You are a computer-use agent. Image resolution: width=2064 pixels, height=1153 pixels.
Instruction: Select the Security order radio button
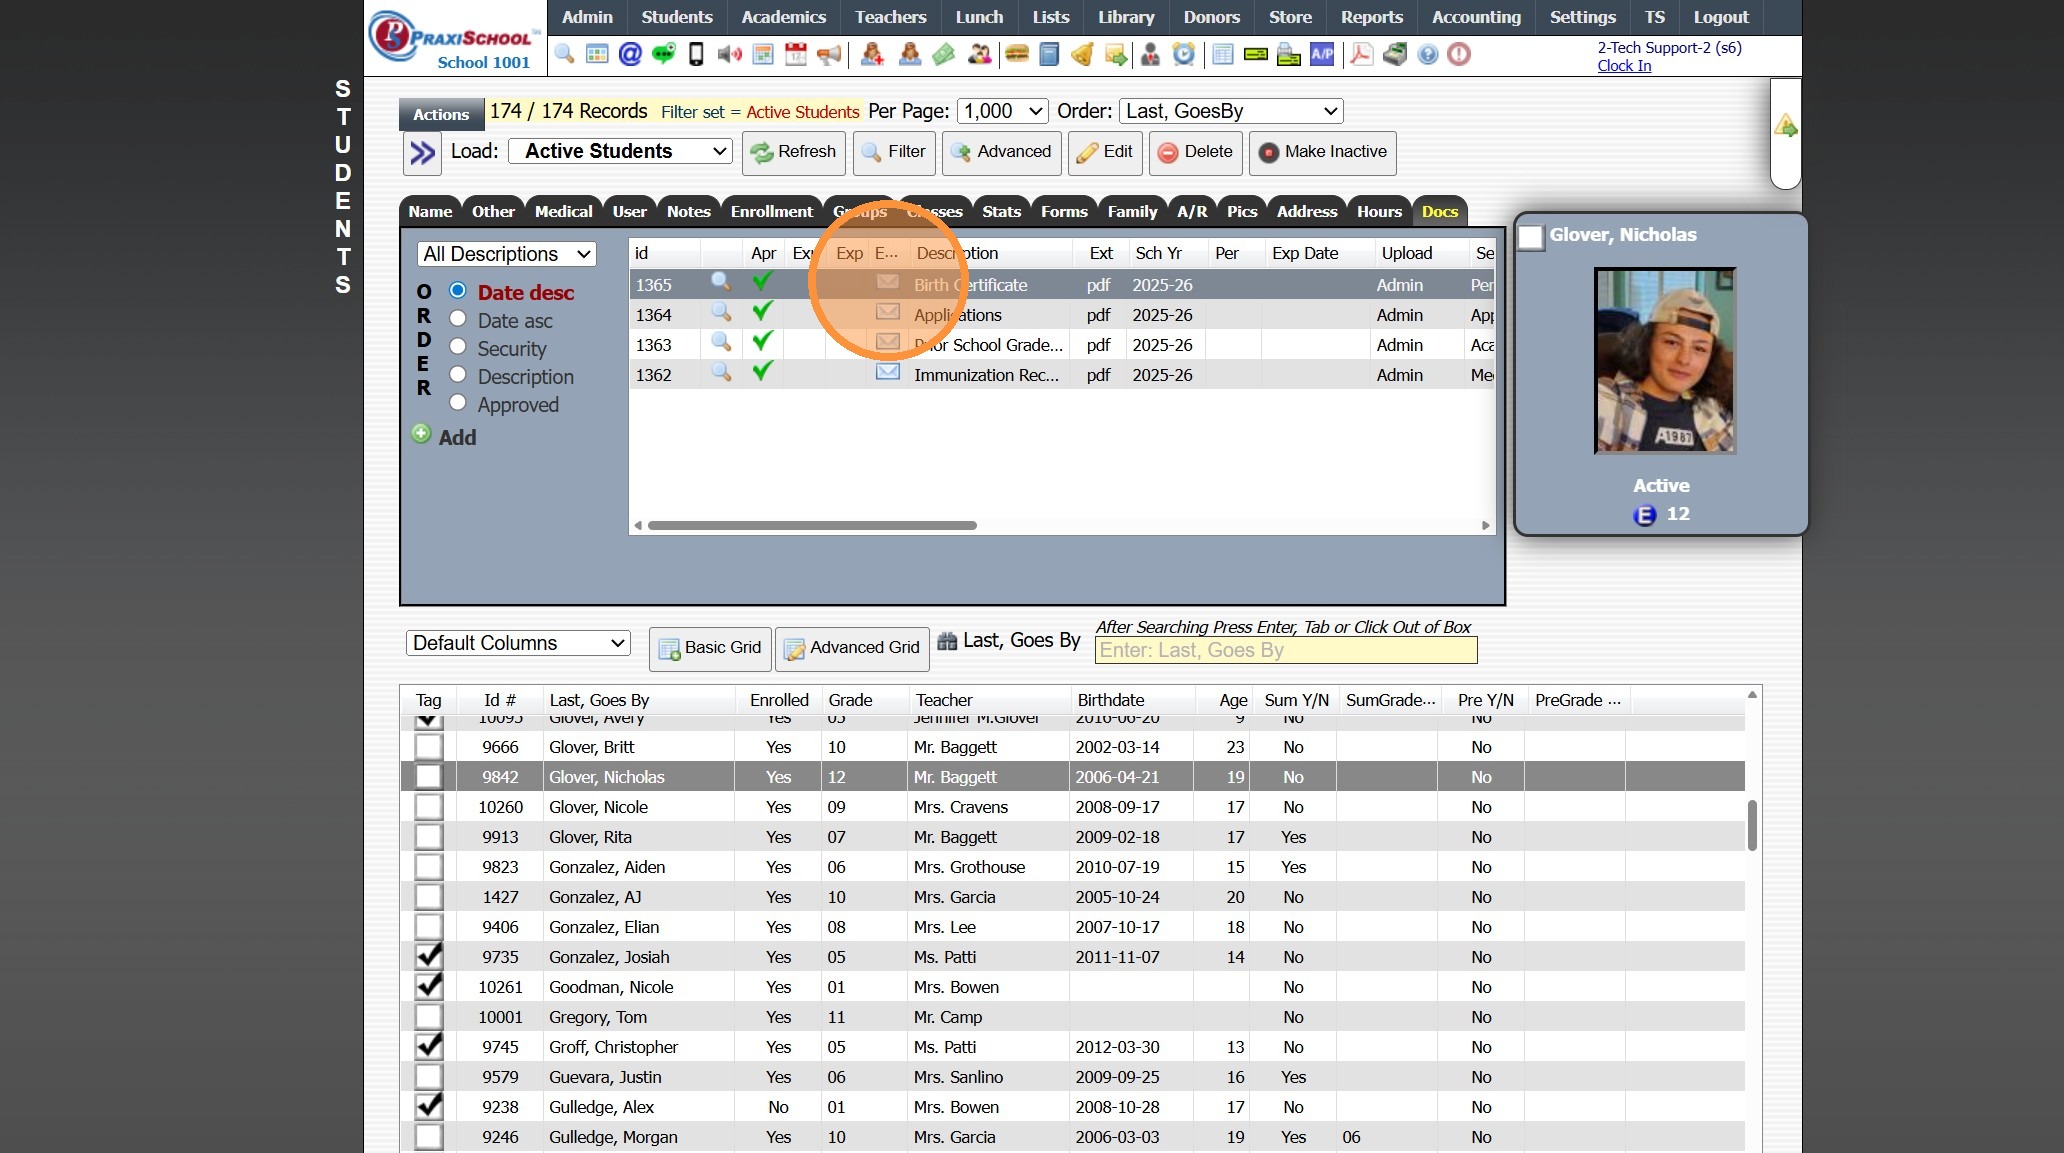pos(458,347)
